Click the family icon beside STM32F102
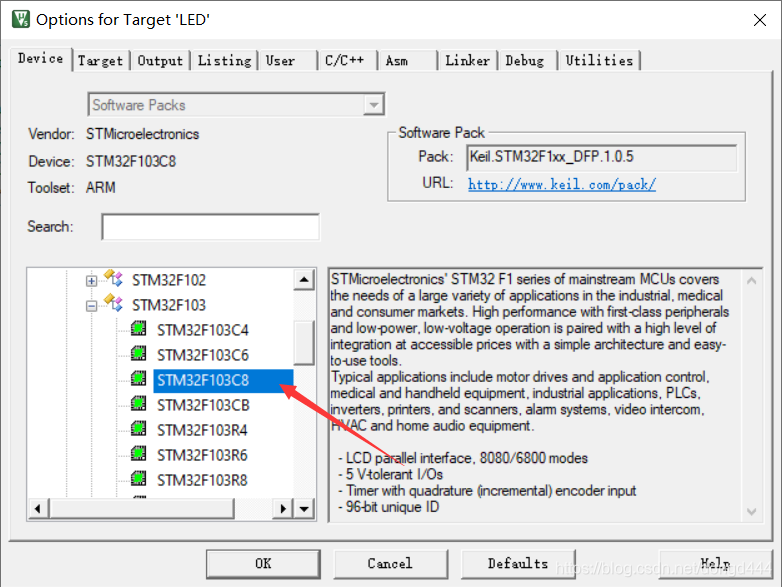The image size is (782, 587). [113, 278]
